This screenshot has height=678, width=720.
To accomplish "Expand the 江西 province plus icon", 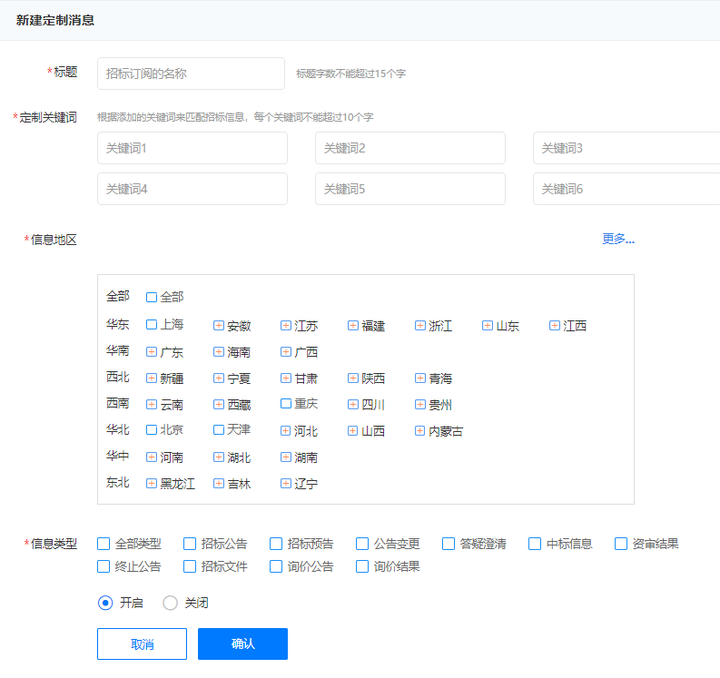I will [554, 325].
